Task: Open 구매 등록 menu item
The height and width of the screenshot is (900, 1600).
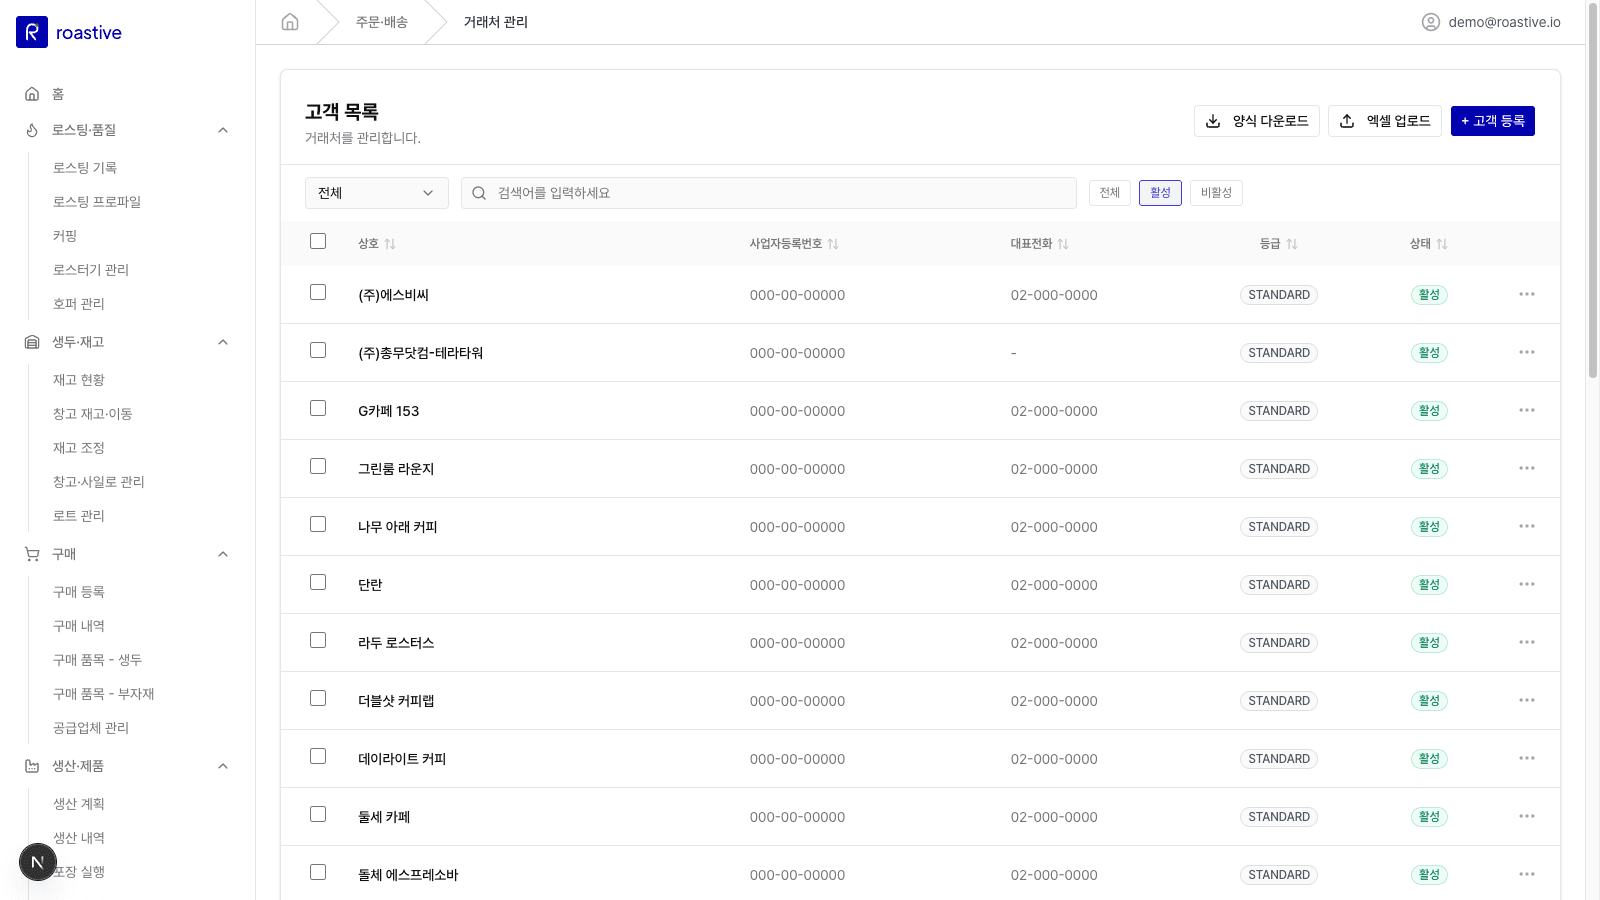Action: pyautogui.click(x=79, y=592)
